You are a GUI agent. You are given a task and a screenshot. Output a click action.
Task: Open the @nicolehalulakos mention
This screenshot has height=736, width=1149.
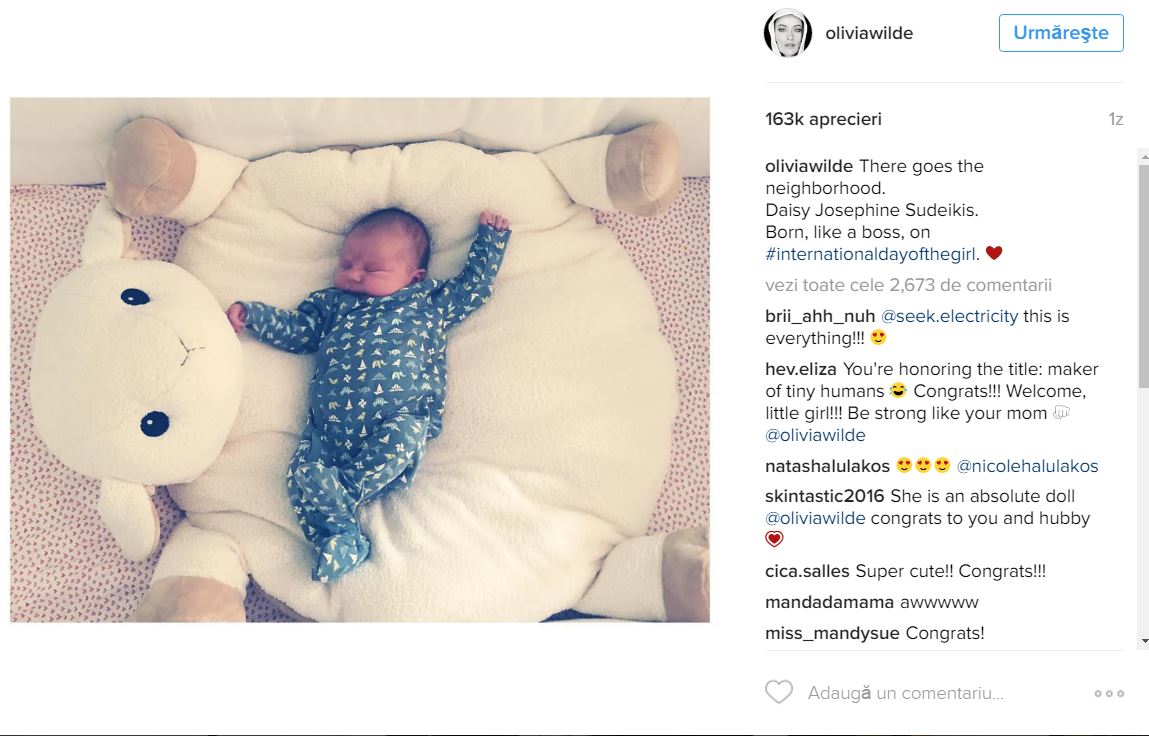coord(1027,465)
